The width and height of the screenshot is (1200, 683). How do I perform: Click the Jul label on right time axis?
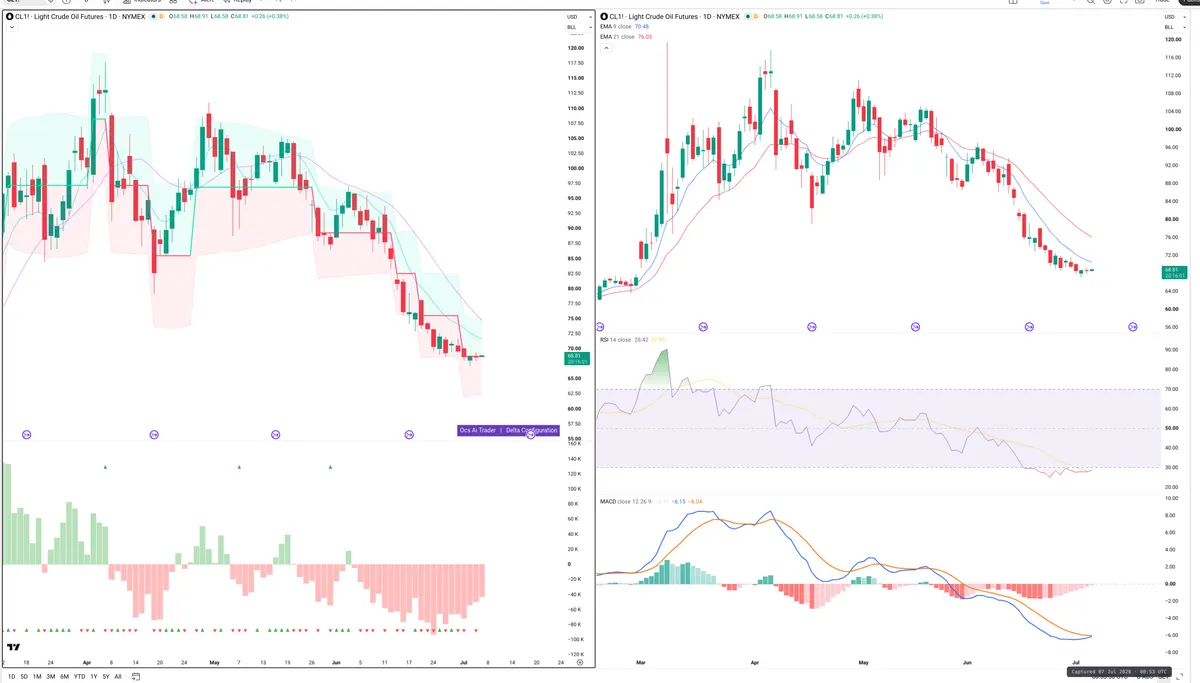1076,662
